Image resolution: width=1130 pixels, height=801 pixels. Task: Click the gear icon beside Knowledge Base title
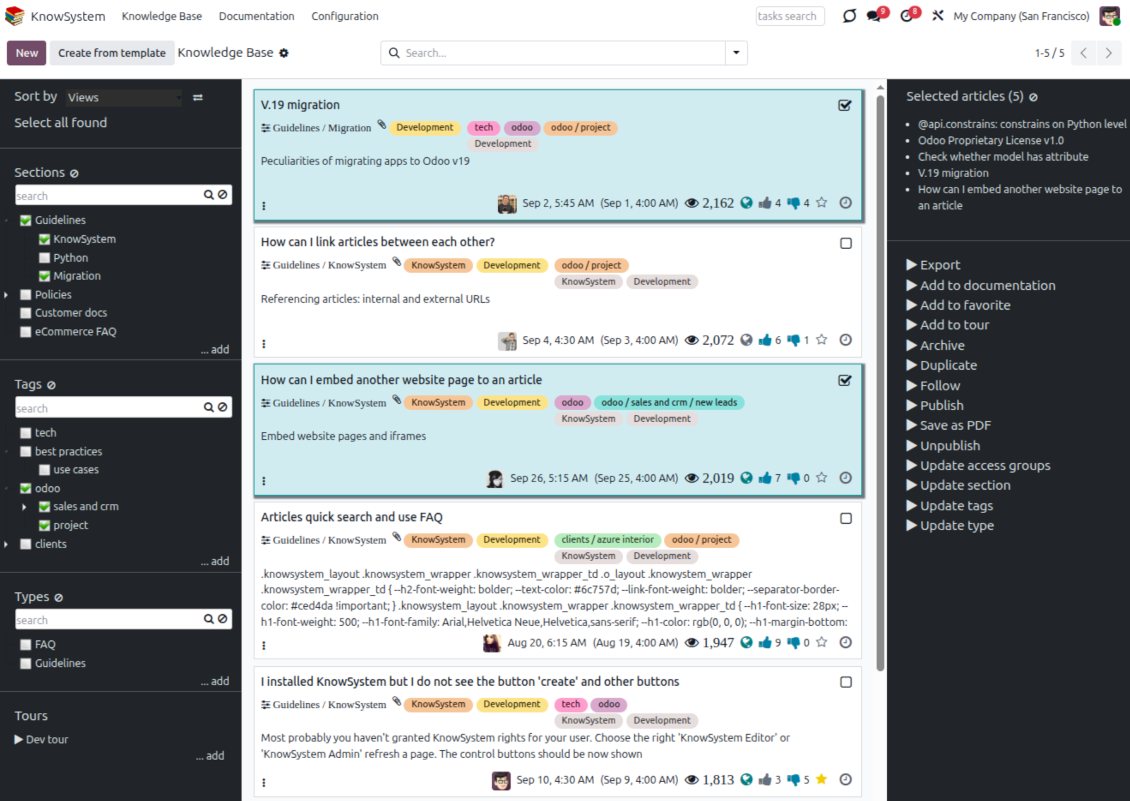284,53
